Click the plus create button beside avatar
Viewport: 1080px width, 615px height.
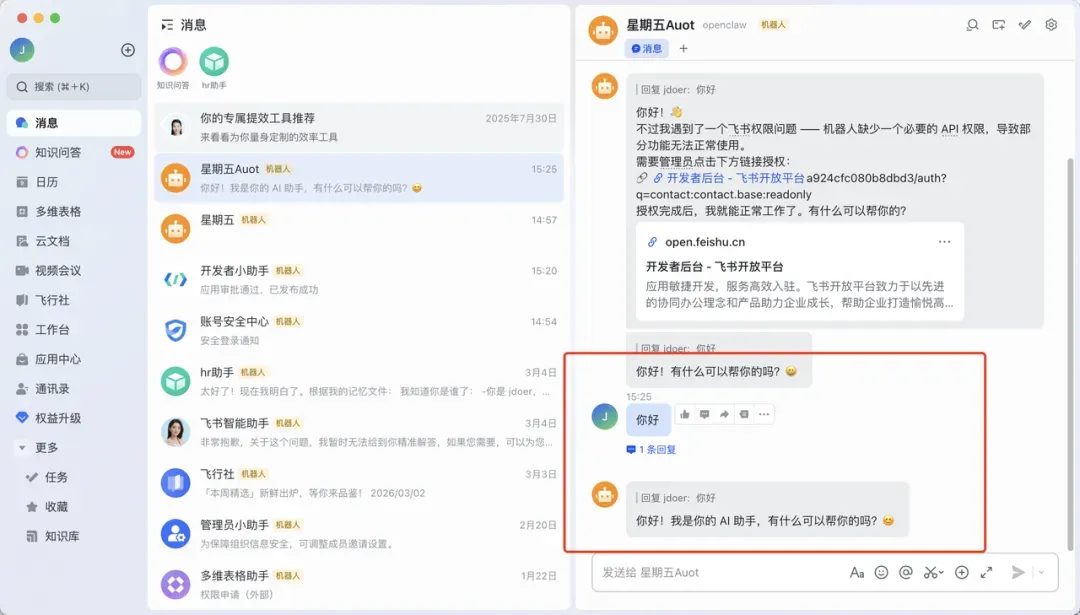tap(127, 50)
